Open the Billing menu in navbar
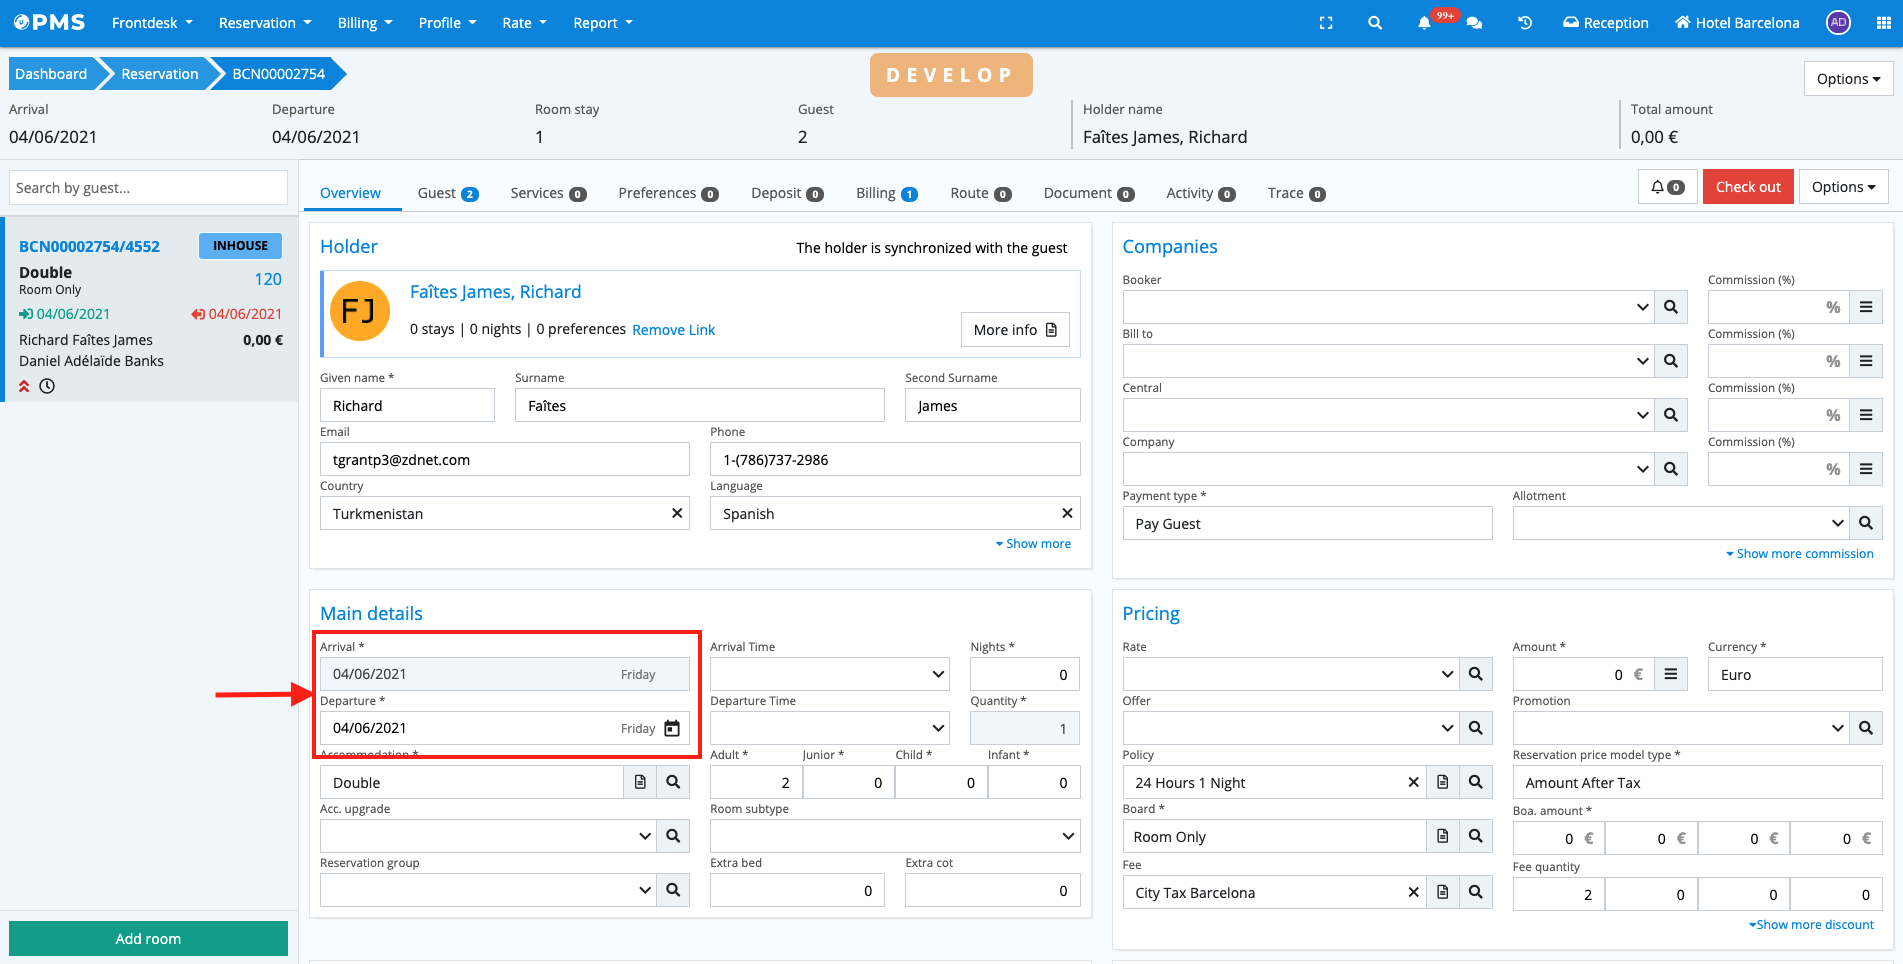 point(364,23)
